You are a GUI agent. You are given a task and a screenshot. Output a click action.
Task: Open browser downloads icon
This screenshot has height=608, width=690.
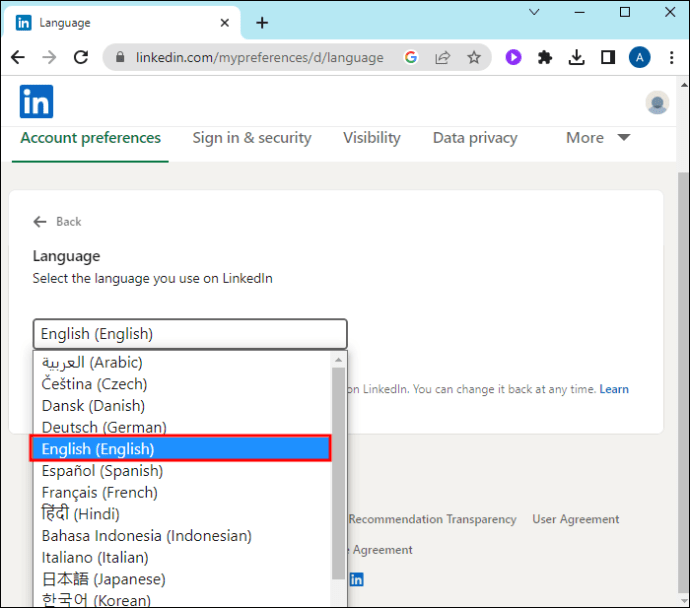pos(576,57)
